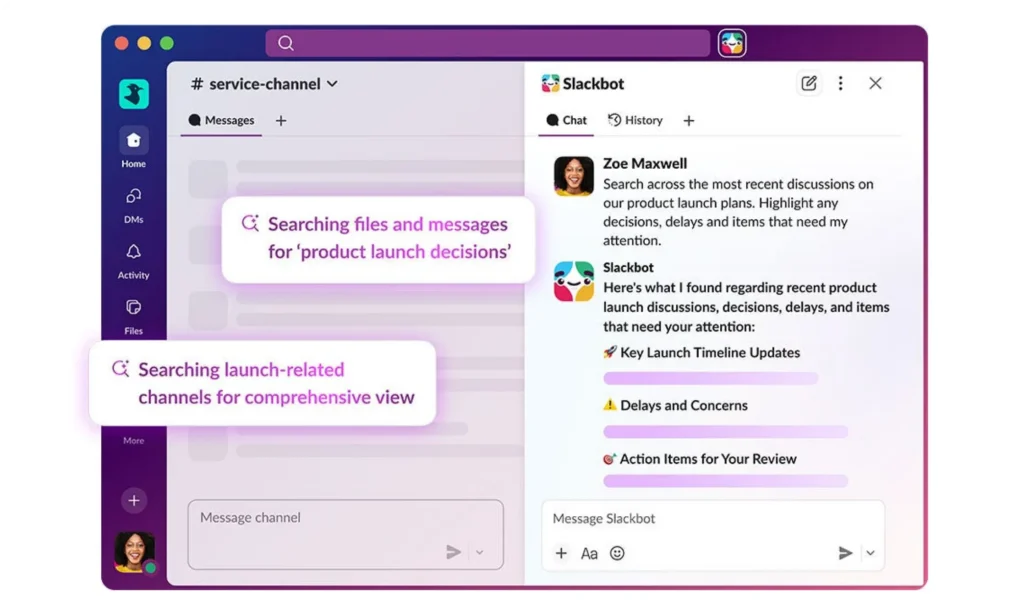The height and width of the screenshot is (608, 1024).
Task: Click 'Searching launch-related channels' status card
Action: [x=263, y=383]
